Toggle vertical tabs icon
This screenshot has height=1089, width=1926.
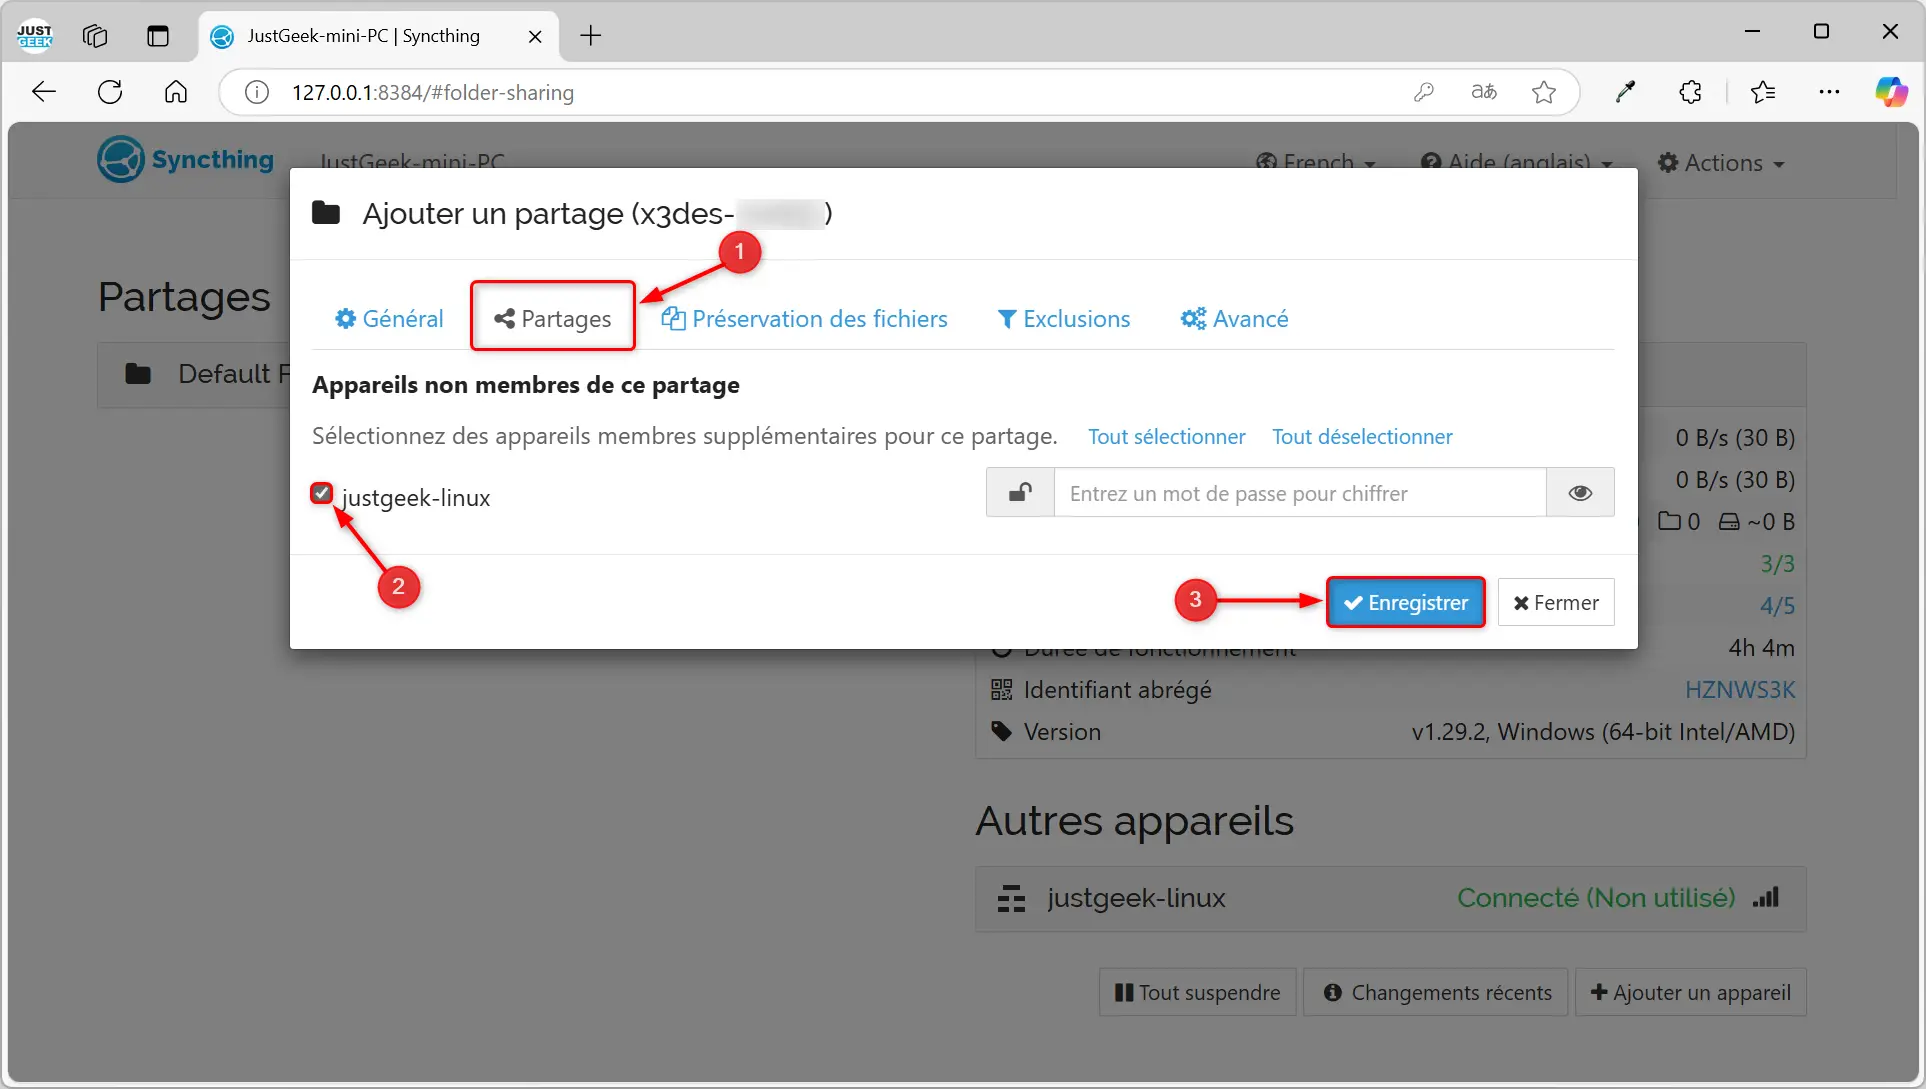click(x=158, y=36)
